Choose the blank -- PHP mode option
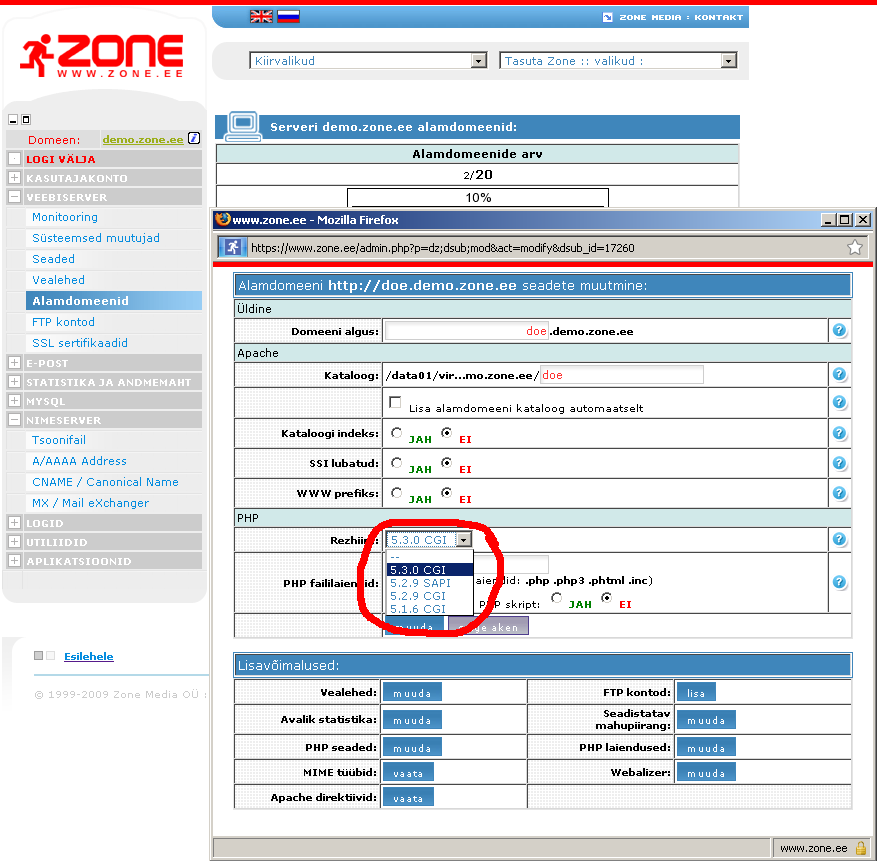 [430, 557]
